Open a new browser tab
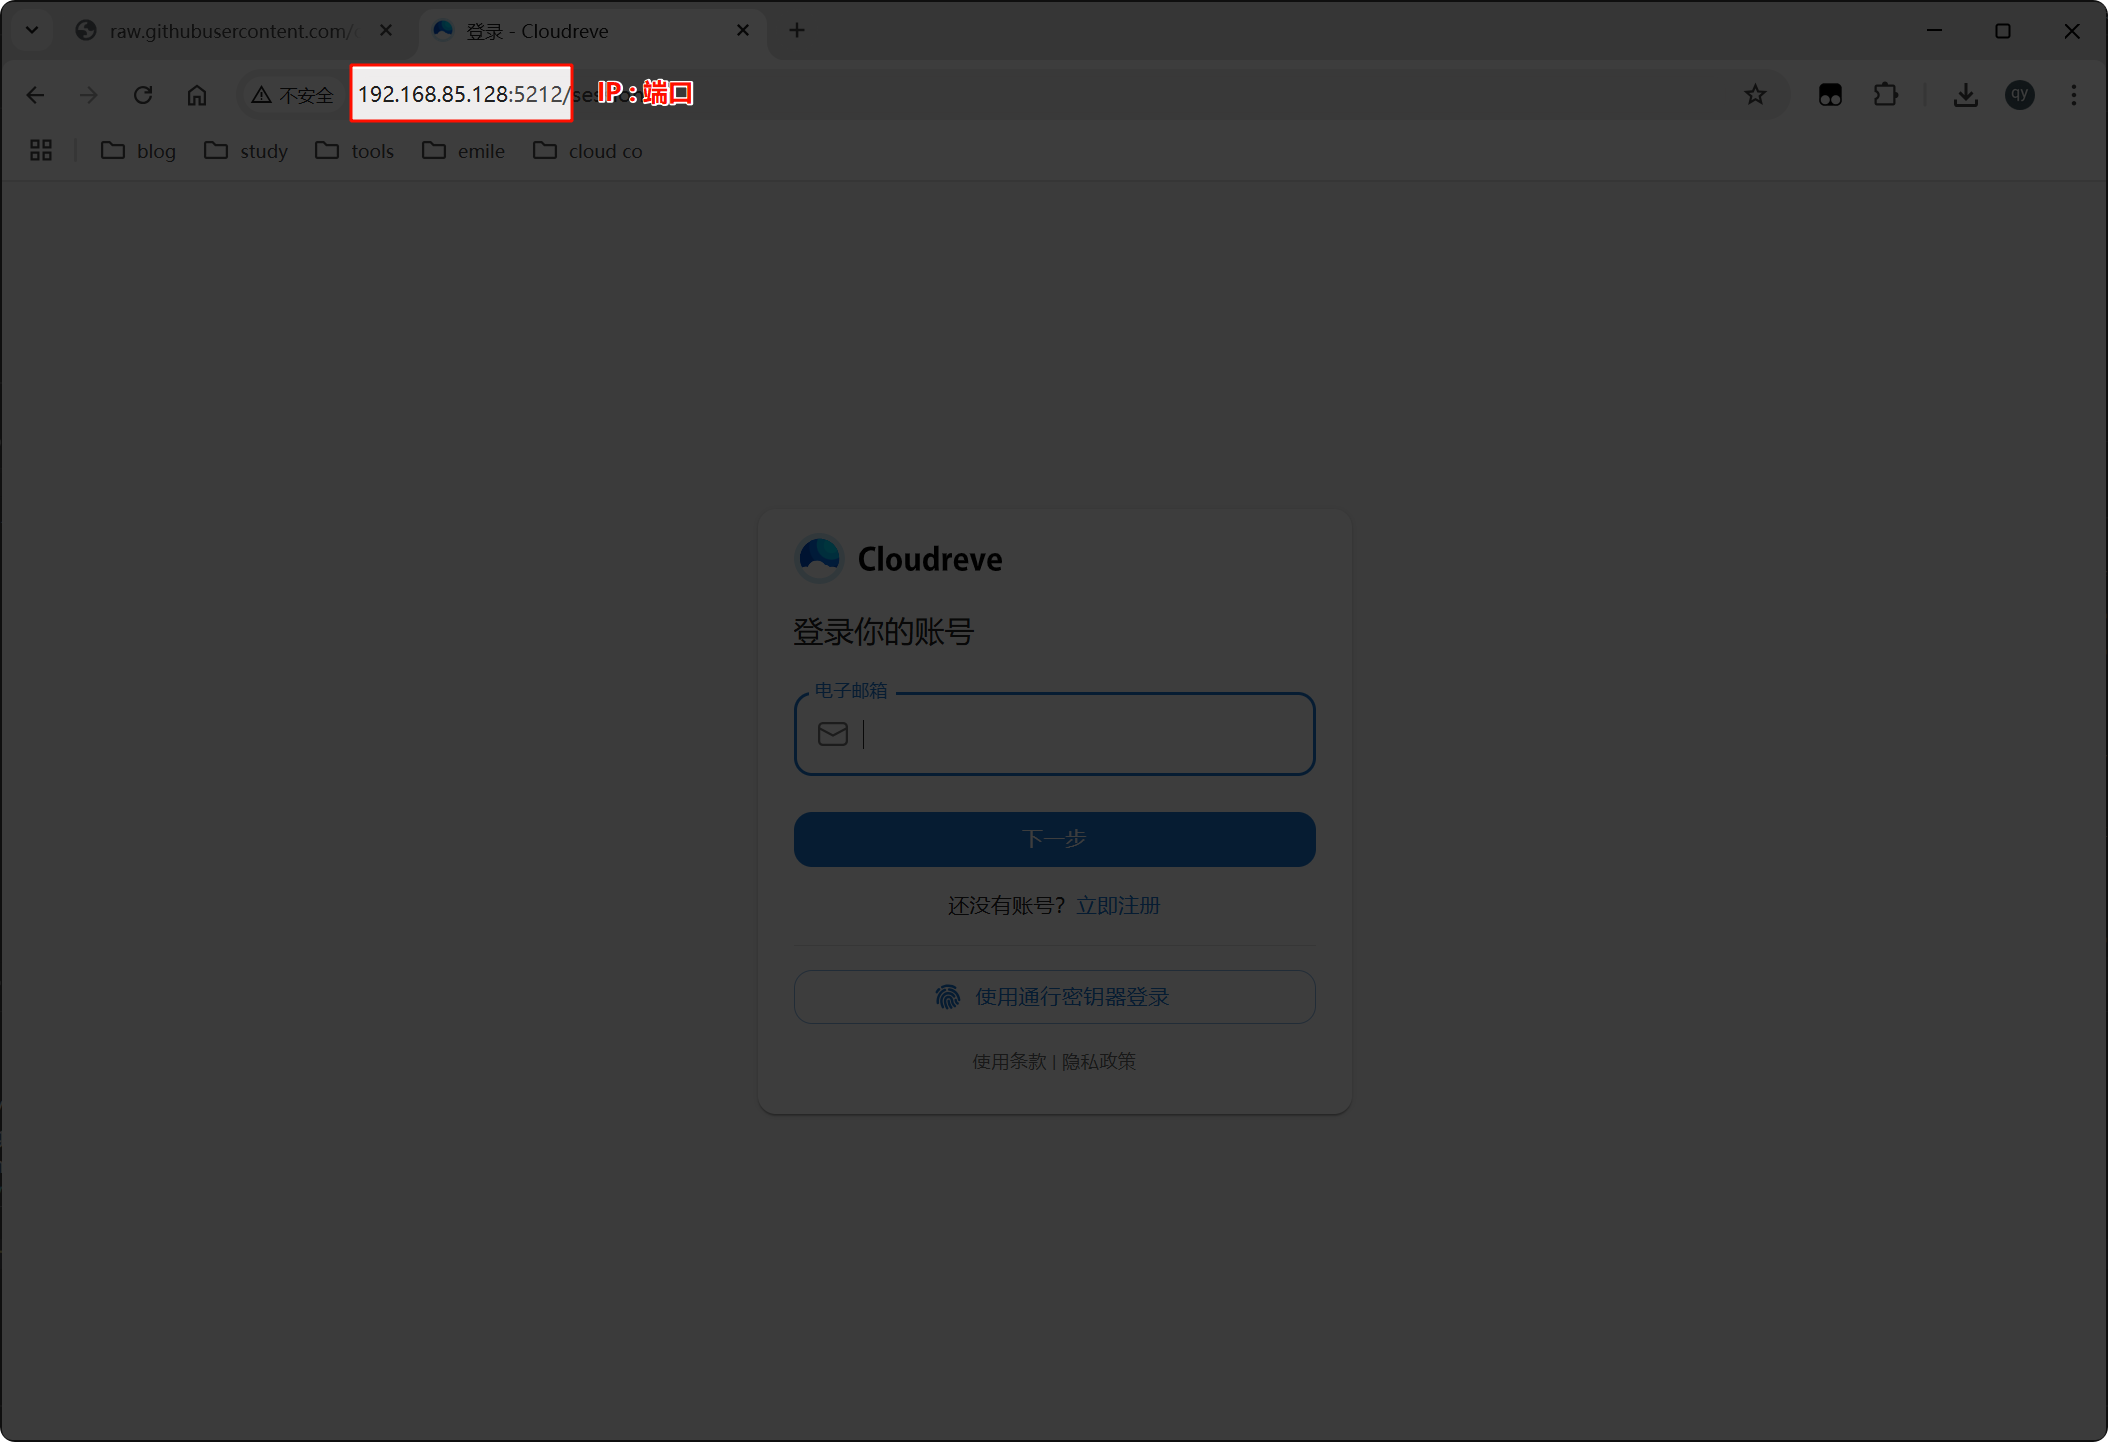 pos(797,30)
